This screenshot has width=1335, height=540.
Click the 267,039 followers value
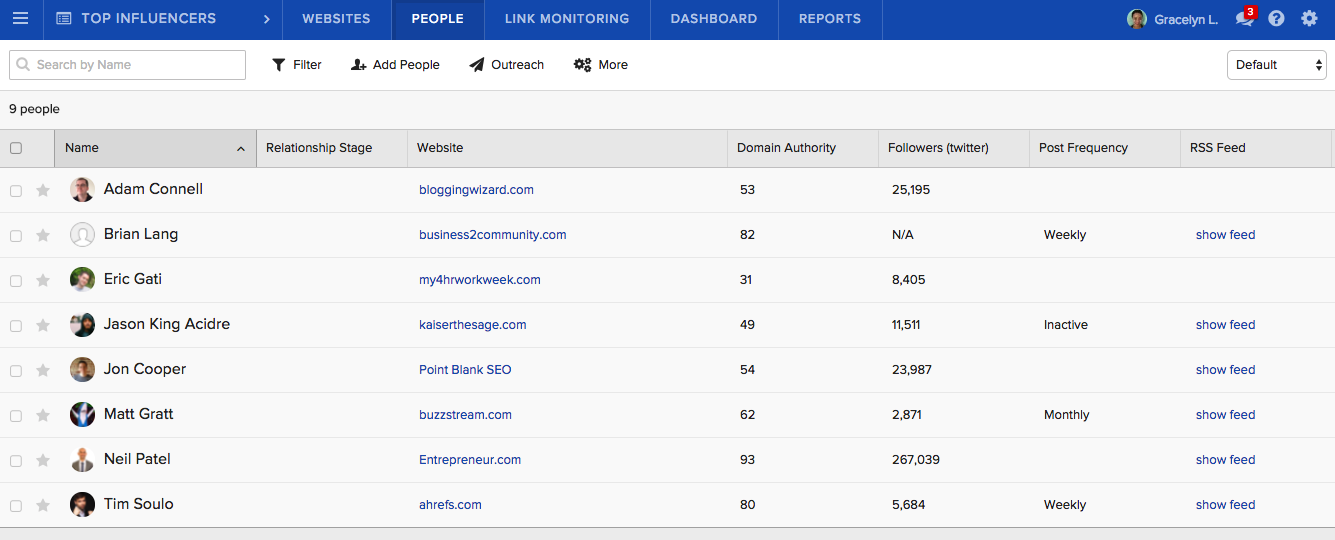coord(916,460)
